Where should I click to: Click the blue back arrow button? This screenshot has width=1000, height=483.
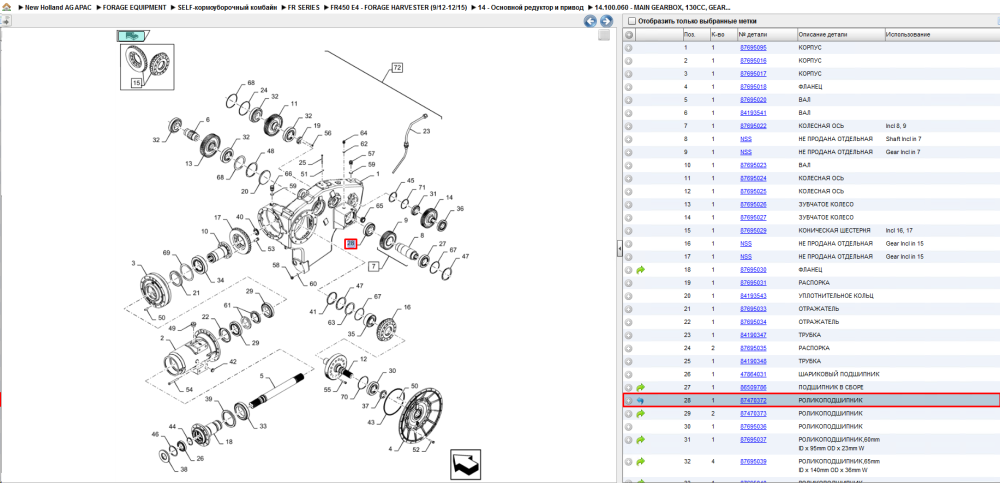pyautogui.click(x=590, y=21)
